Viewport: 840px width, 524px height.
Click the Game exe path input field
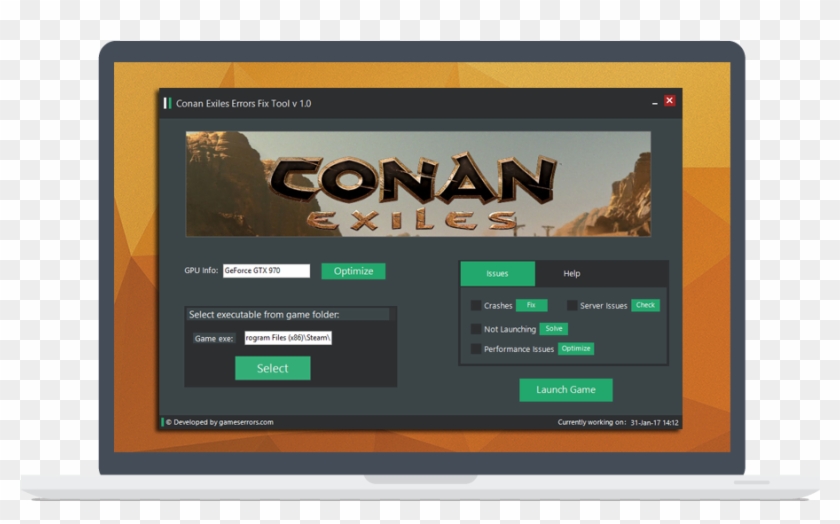point(288,338)
